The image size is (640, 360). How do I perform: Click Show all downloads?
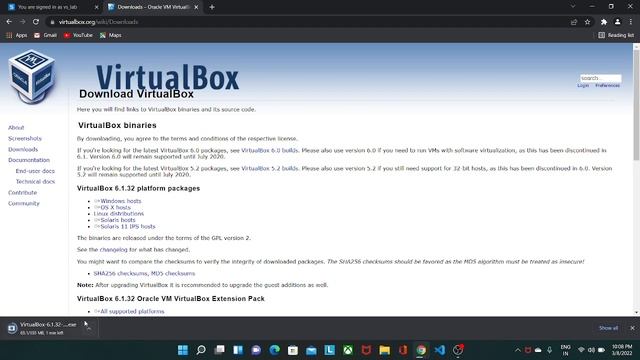coord(608,328)
